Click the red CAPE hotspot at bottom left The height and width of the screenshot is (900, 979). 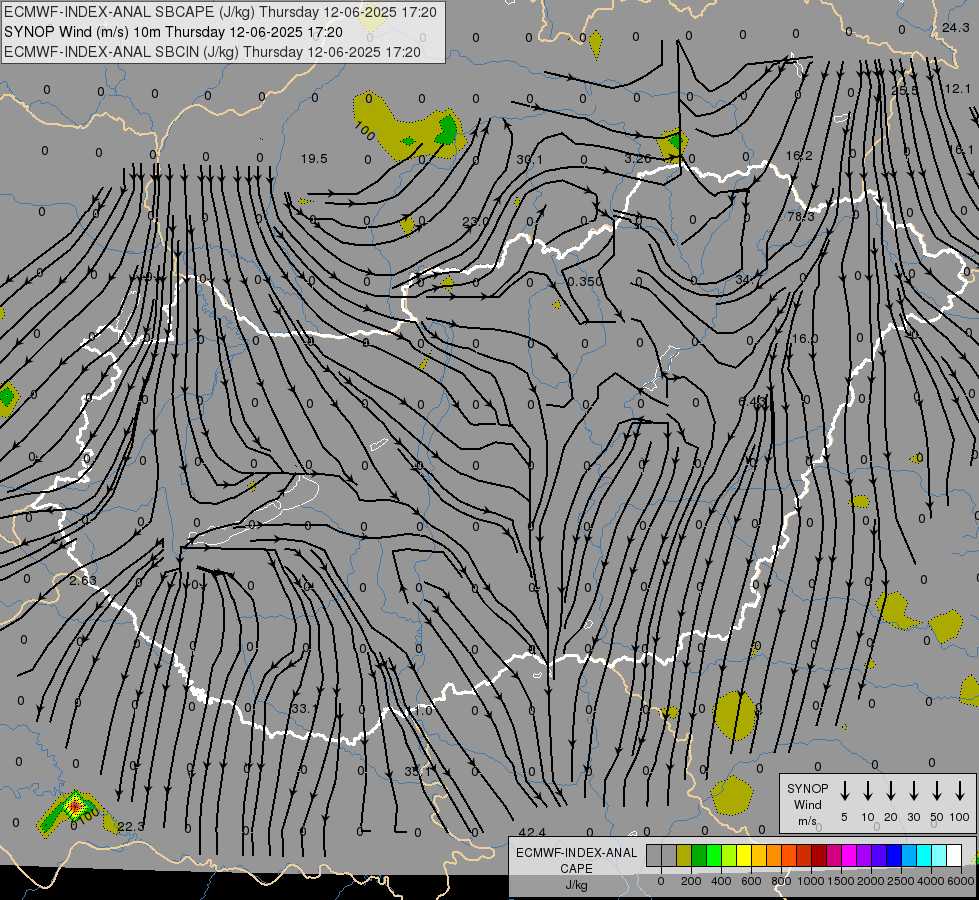(75, 806)
